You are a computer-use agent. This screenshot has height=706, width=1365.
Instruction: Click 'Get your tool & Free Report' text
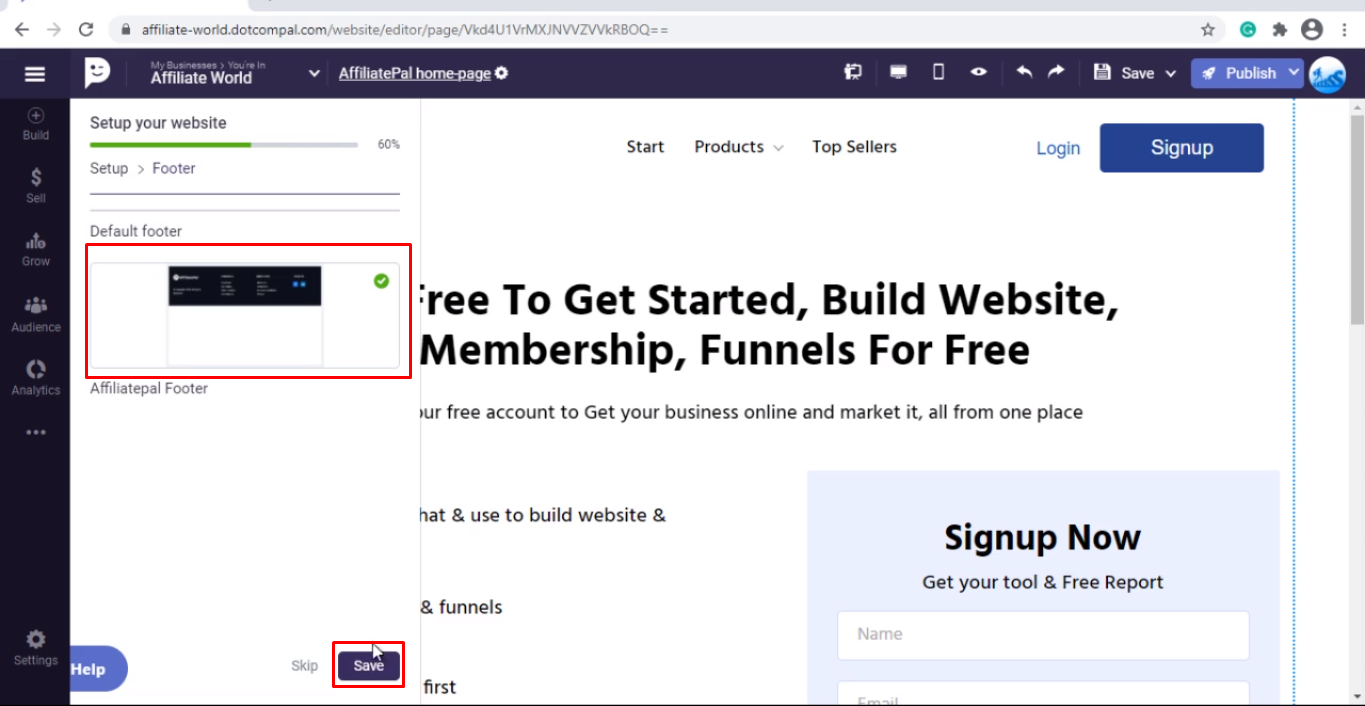click(1043, 582)
